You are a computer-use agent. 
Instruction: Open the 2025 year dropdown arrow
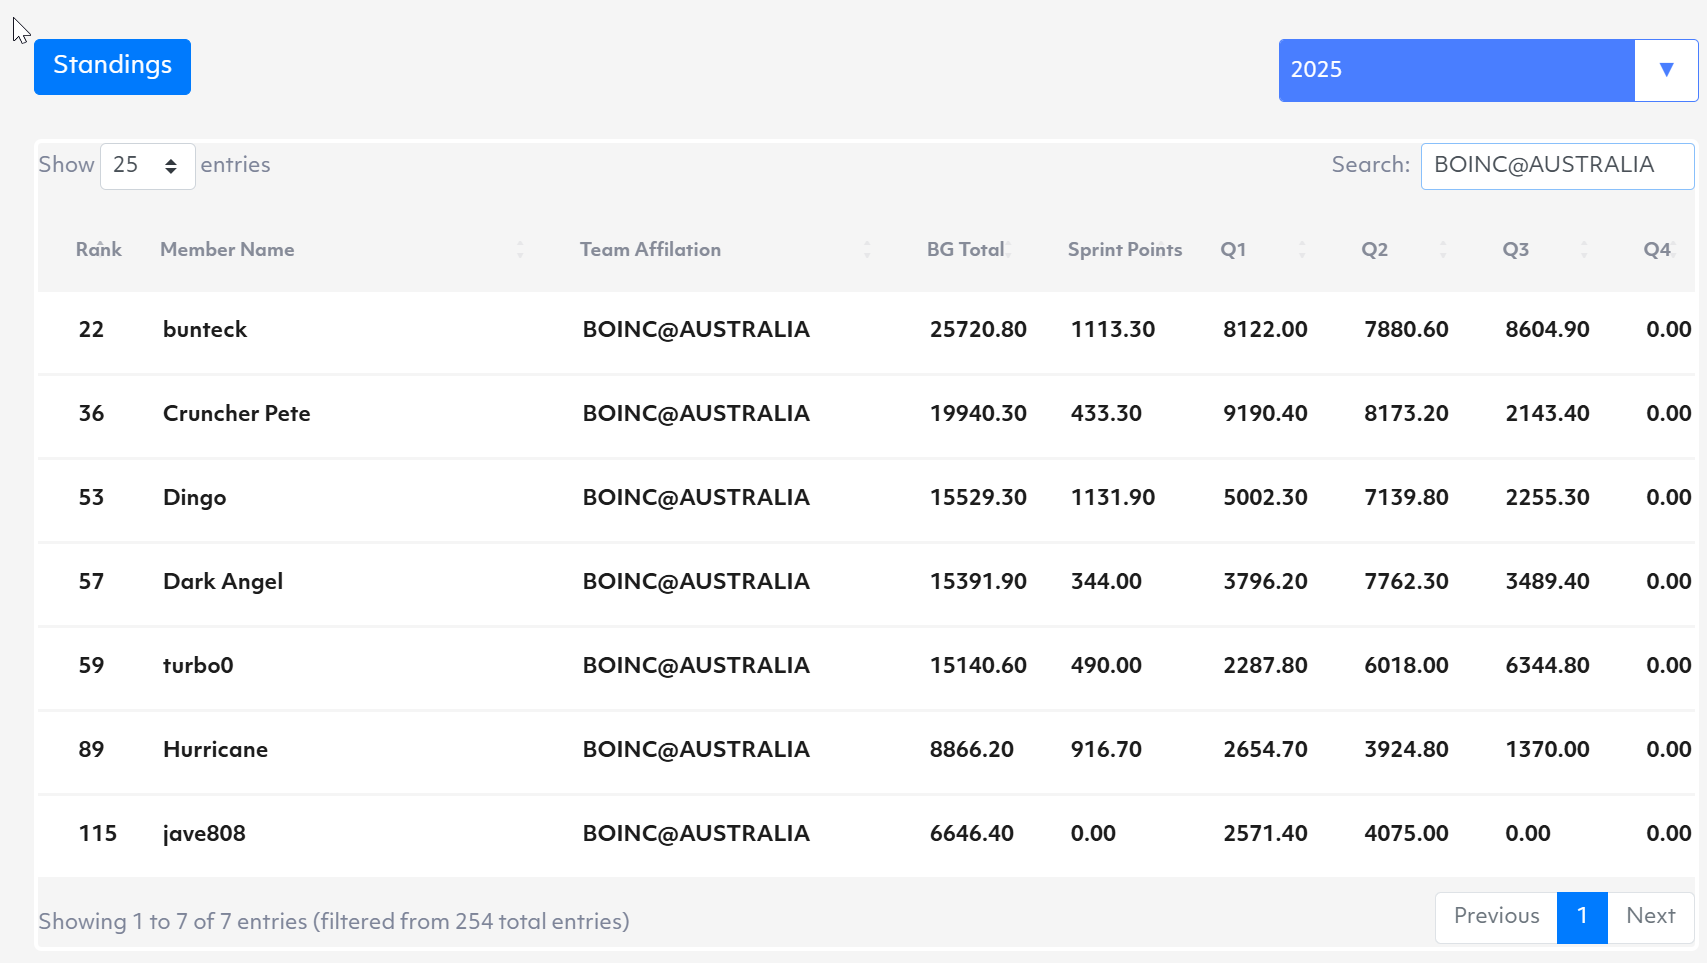click(x=1666, y=70)
